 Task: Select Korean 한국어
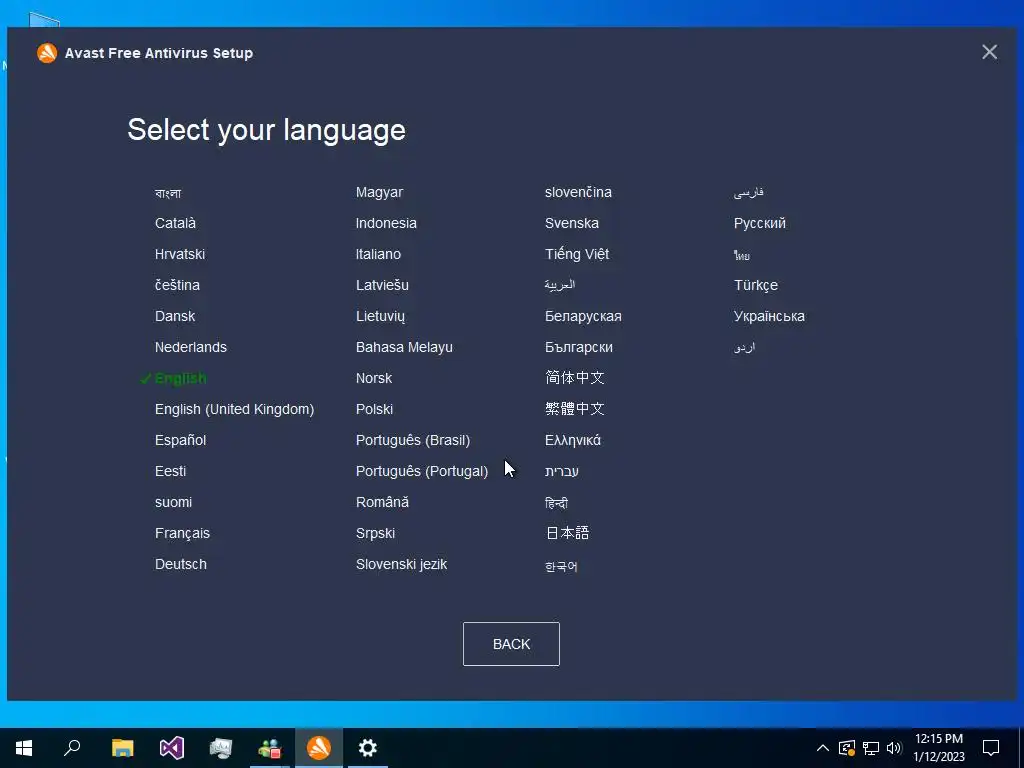click(561, 566)
